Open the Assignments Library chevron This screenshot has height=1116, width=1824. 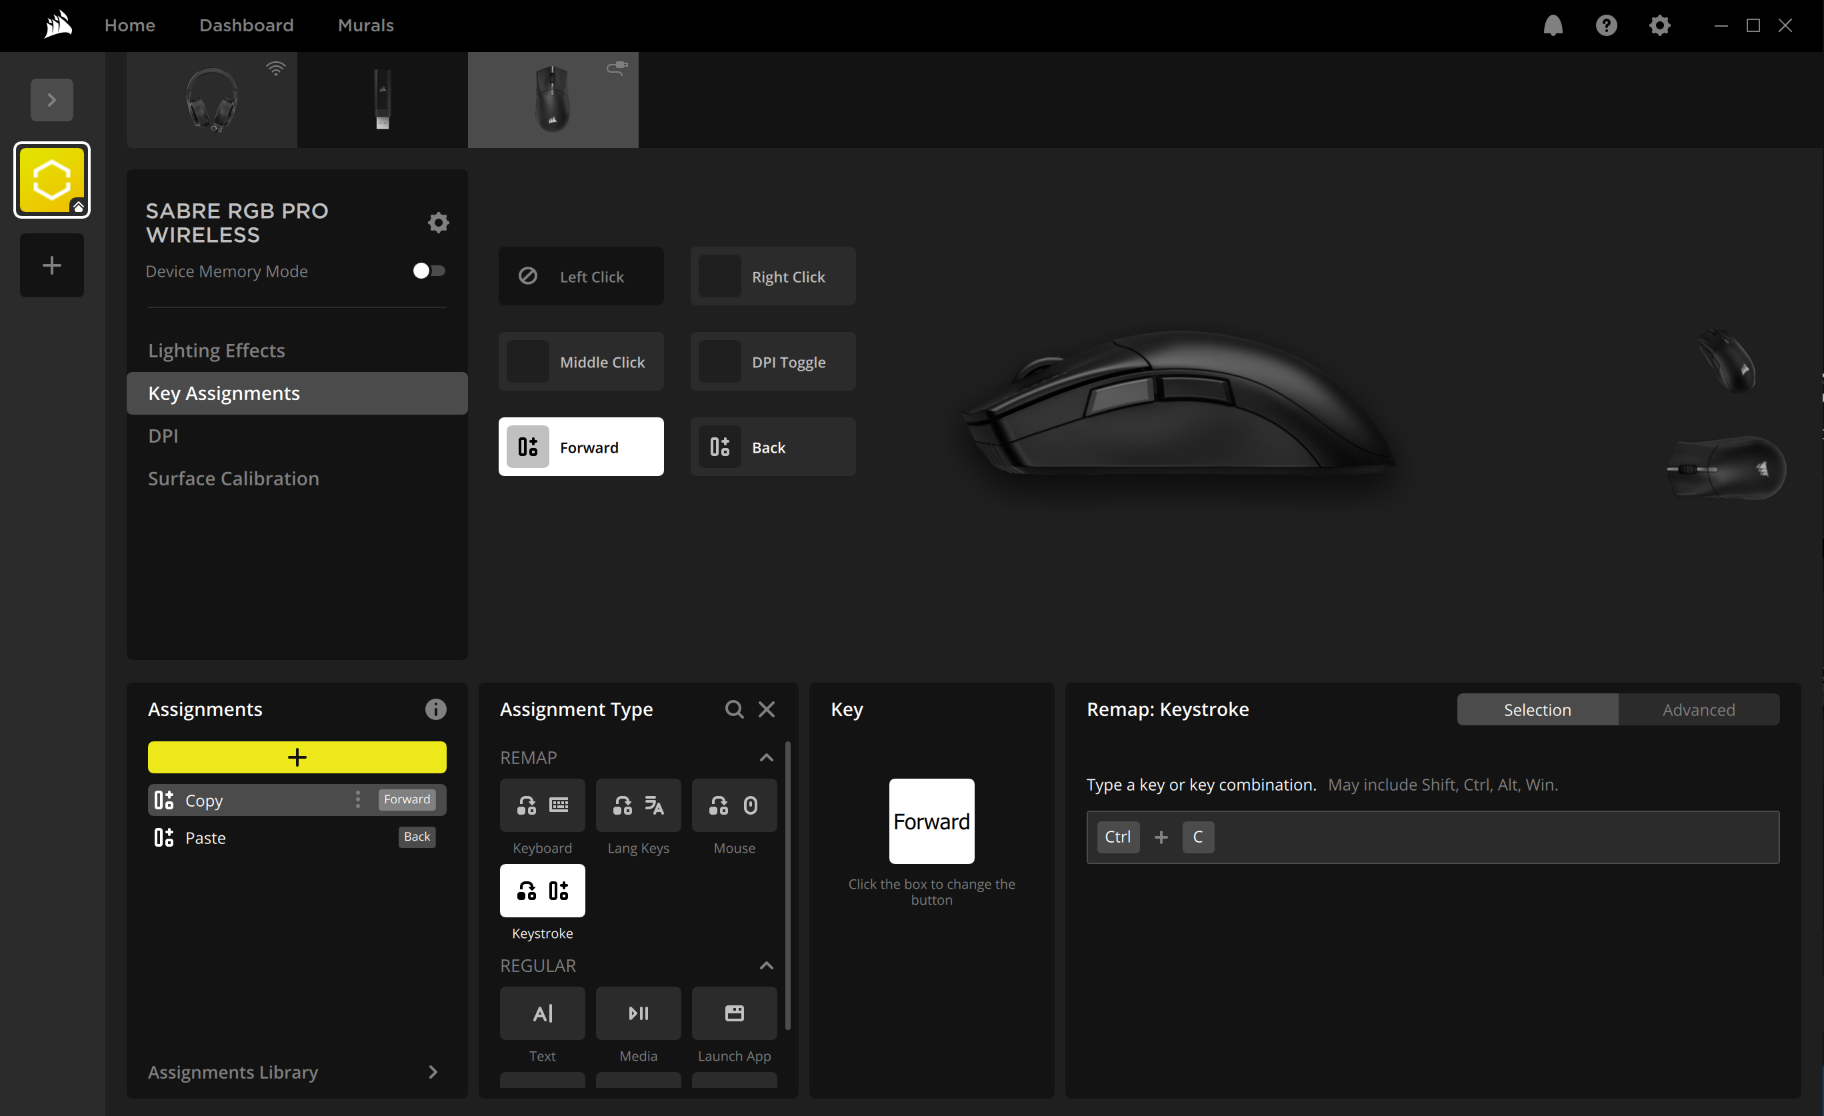pyautogui.click(x=433, y=1072)
